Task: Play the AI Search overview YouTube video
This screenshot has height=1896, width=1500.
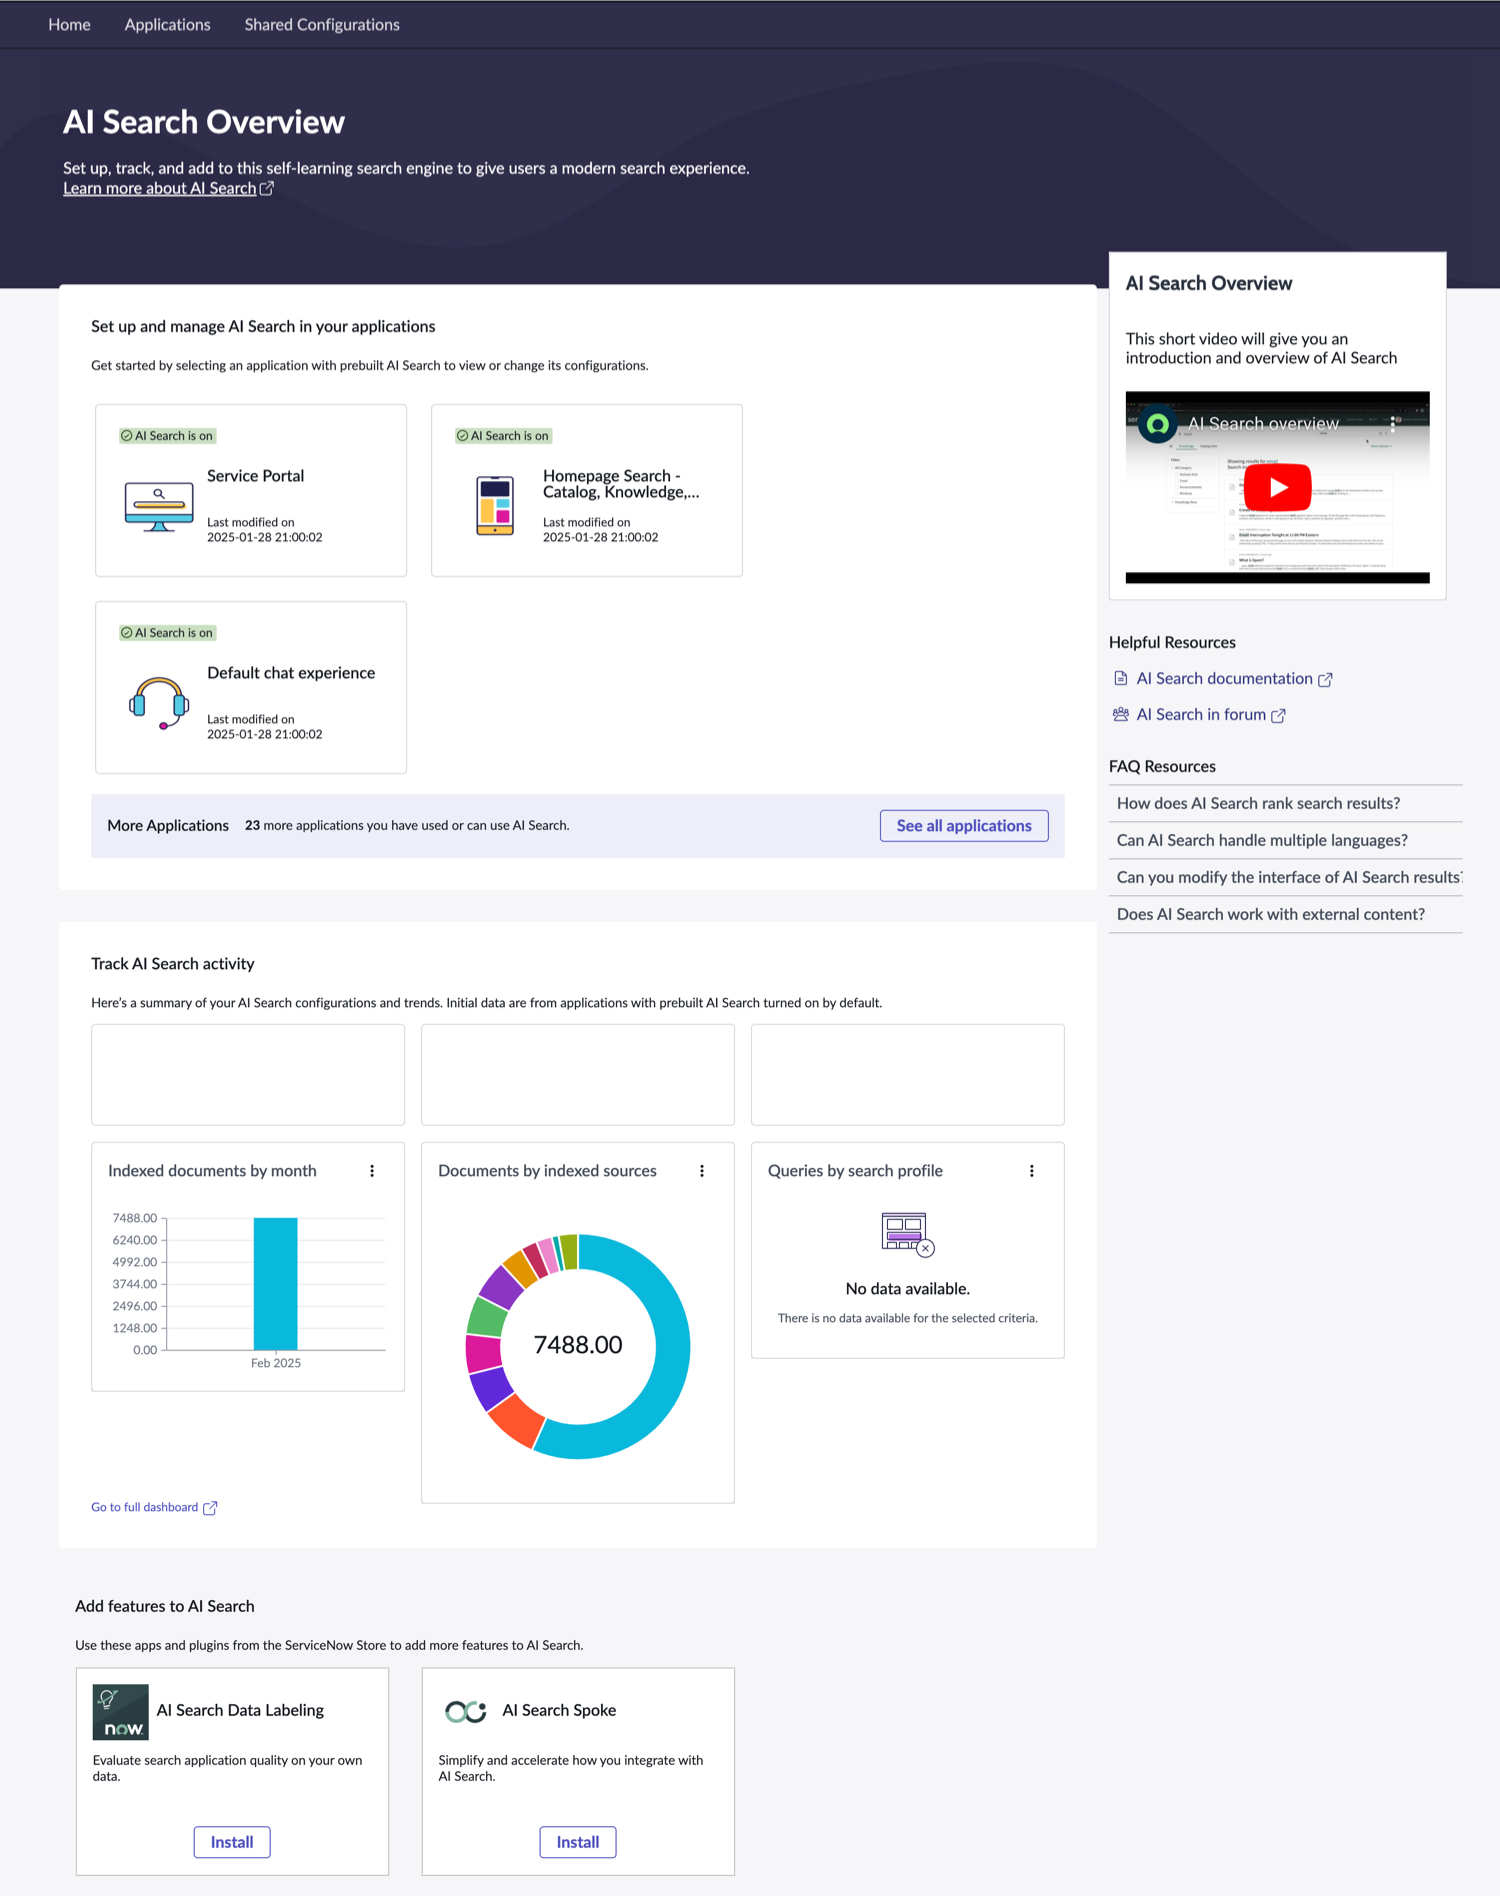Action: pos(1277,487)
